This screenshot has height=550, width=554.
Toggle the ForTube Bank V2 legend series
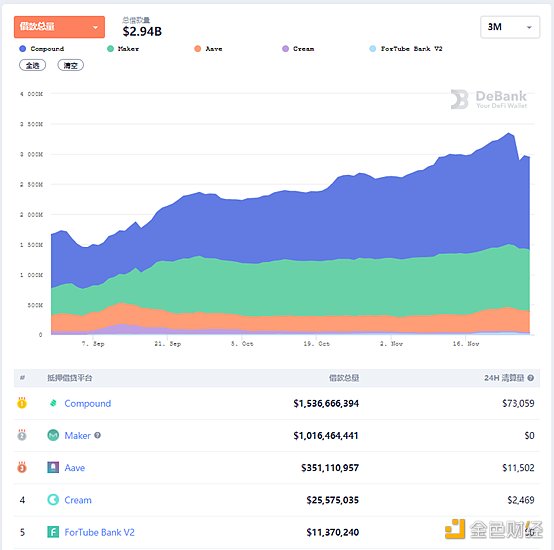[406, 49]
